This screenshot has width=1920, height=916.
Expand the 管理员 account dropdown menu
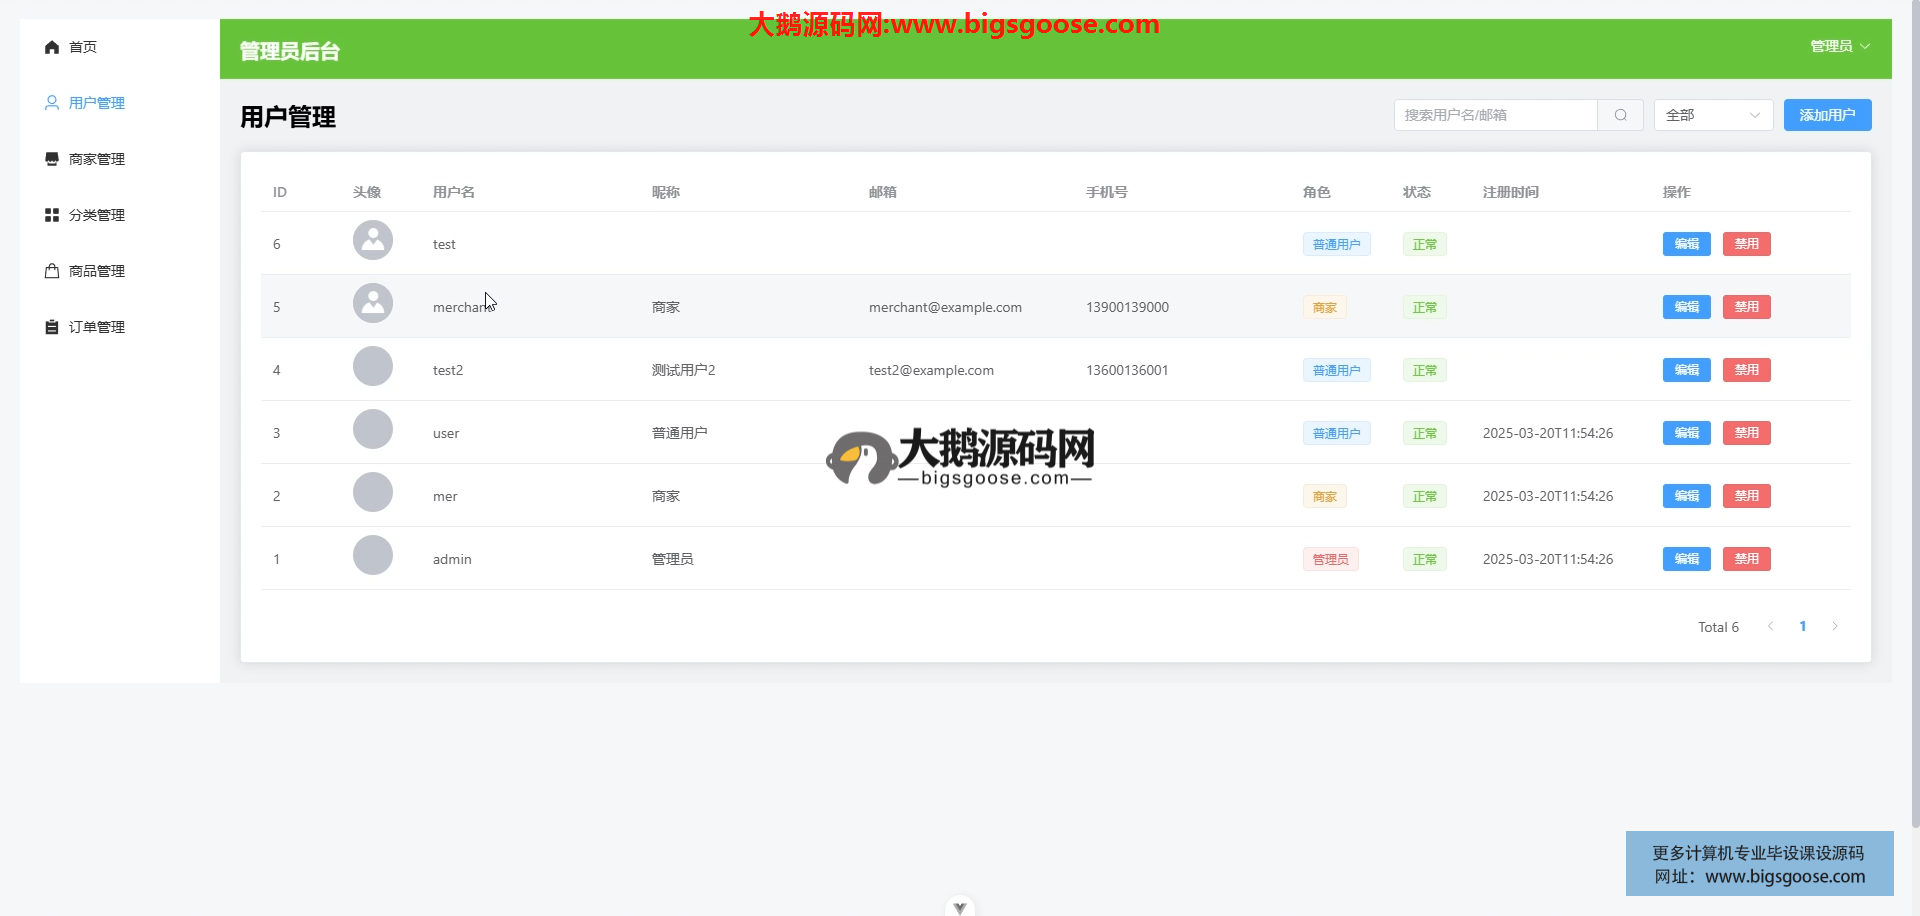(1839, 46)
